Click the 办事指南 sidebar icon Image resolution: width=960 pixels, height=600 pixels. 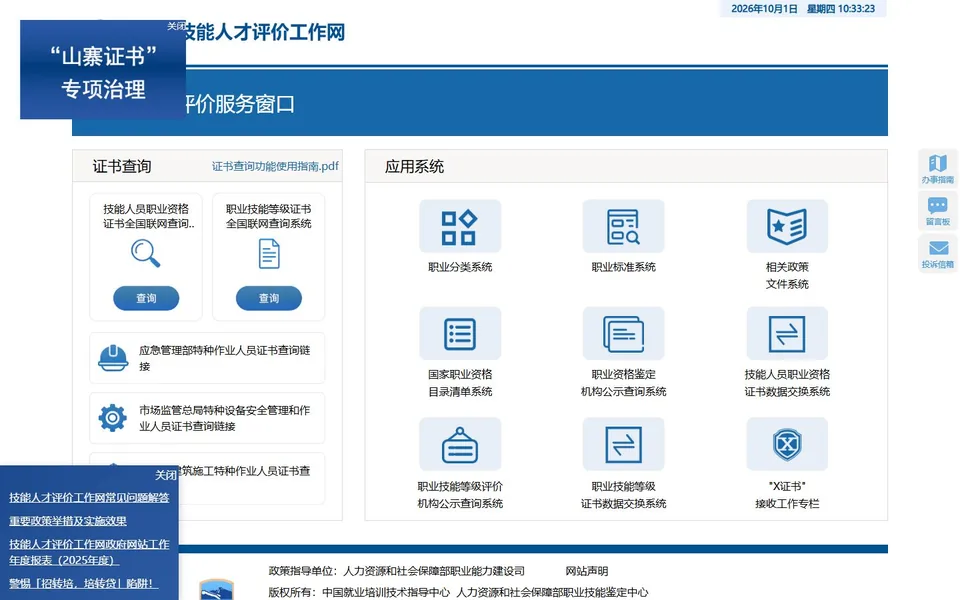point(937,168)
